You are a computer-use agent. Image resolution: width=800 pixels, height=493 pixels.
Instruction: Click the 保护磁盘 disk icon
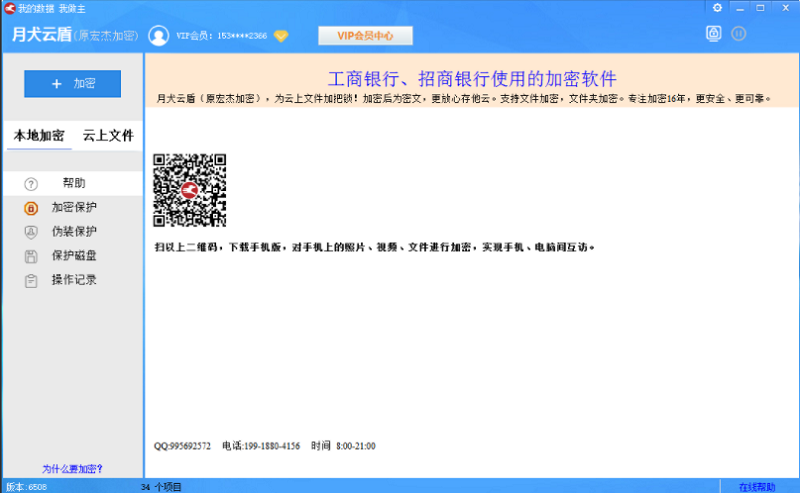click(x=31, y=256)
